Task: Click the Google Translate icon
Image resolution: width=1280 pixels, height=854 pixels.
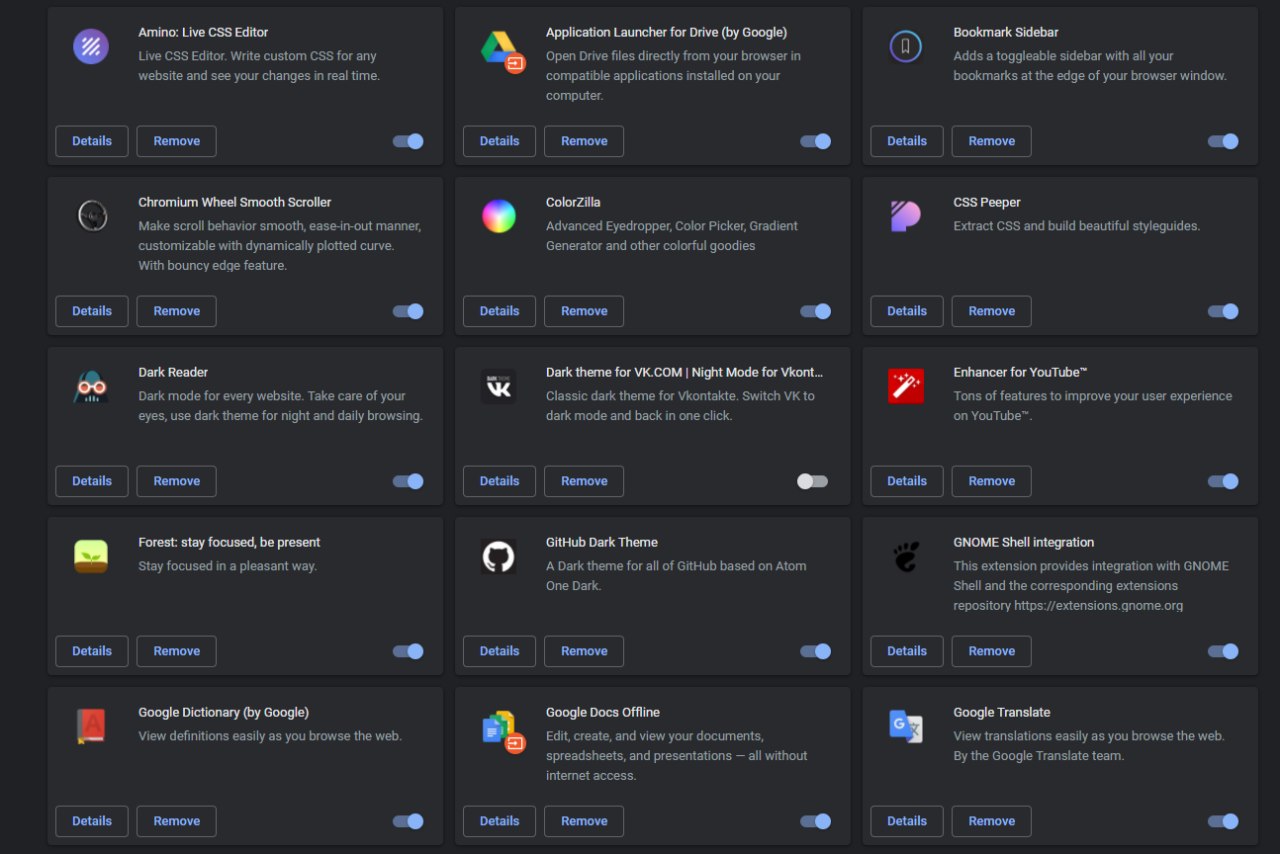Action: (x=906, y=726)
